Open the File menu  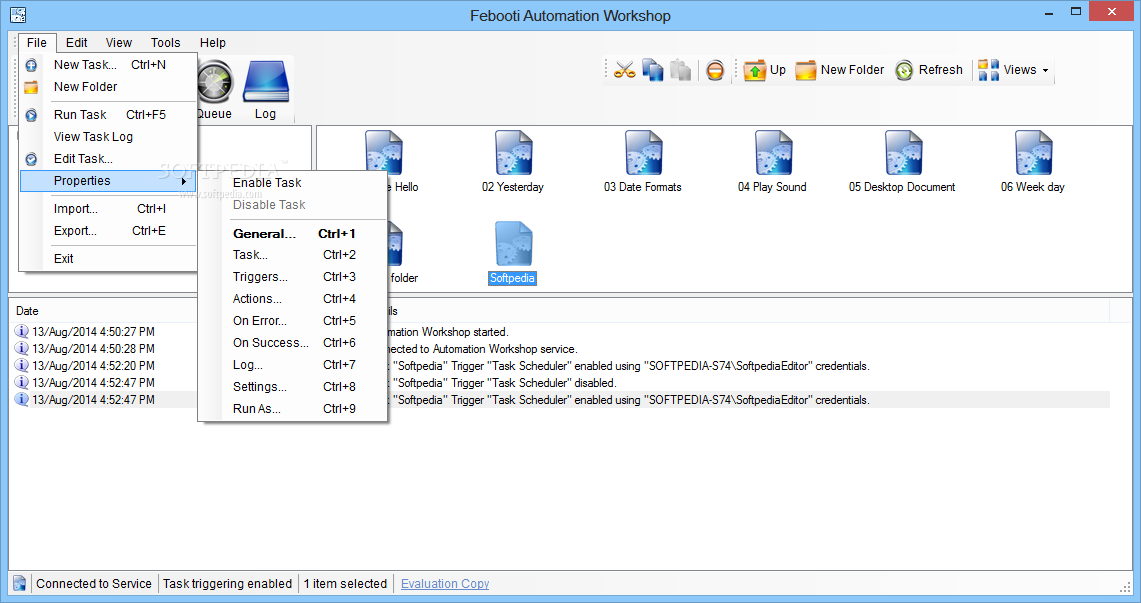pos(36,42)
